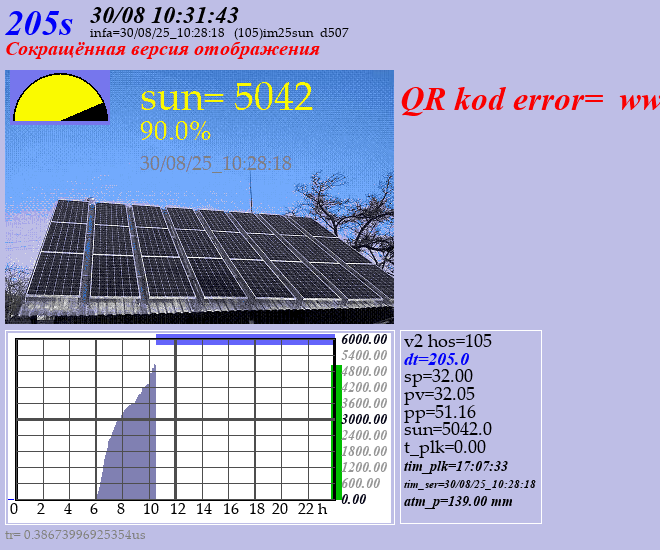Screen dimensions: 660x550
Task: Click the 'tim_plk=17:07:33' line
Action: (x=456, y=466)
